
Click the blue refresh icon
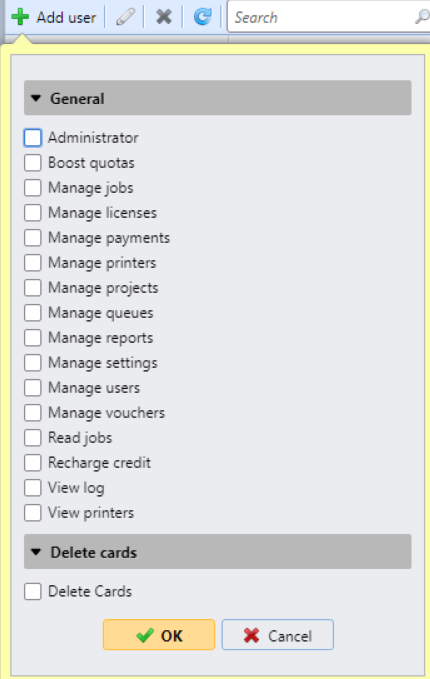pos(202,17)
